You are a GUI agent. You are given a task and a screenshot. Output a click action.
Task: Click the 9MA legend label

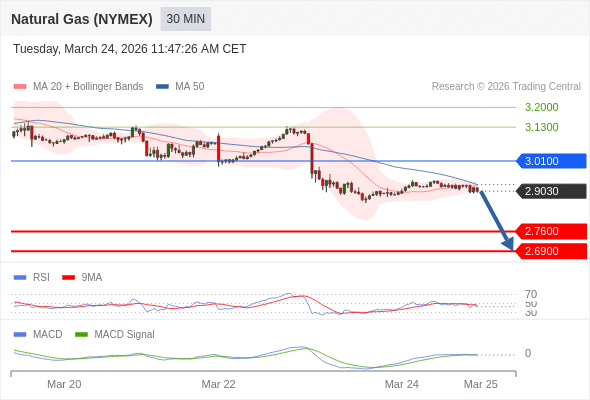92,277
